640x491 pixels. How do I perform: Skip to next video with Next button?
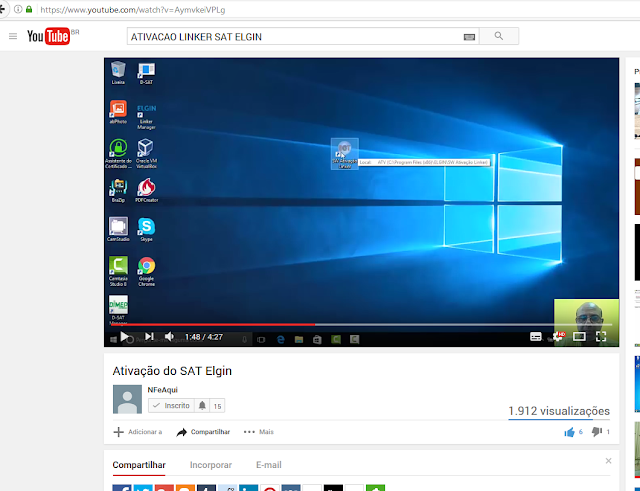[x=149, y=336]
